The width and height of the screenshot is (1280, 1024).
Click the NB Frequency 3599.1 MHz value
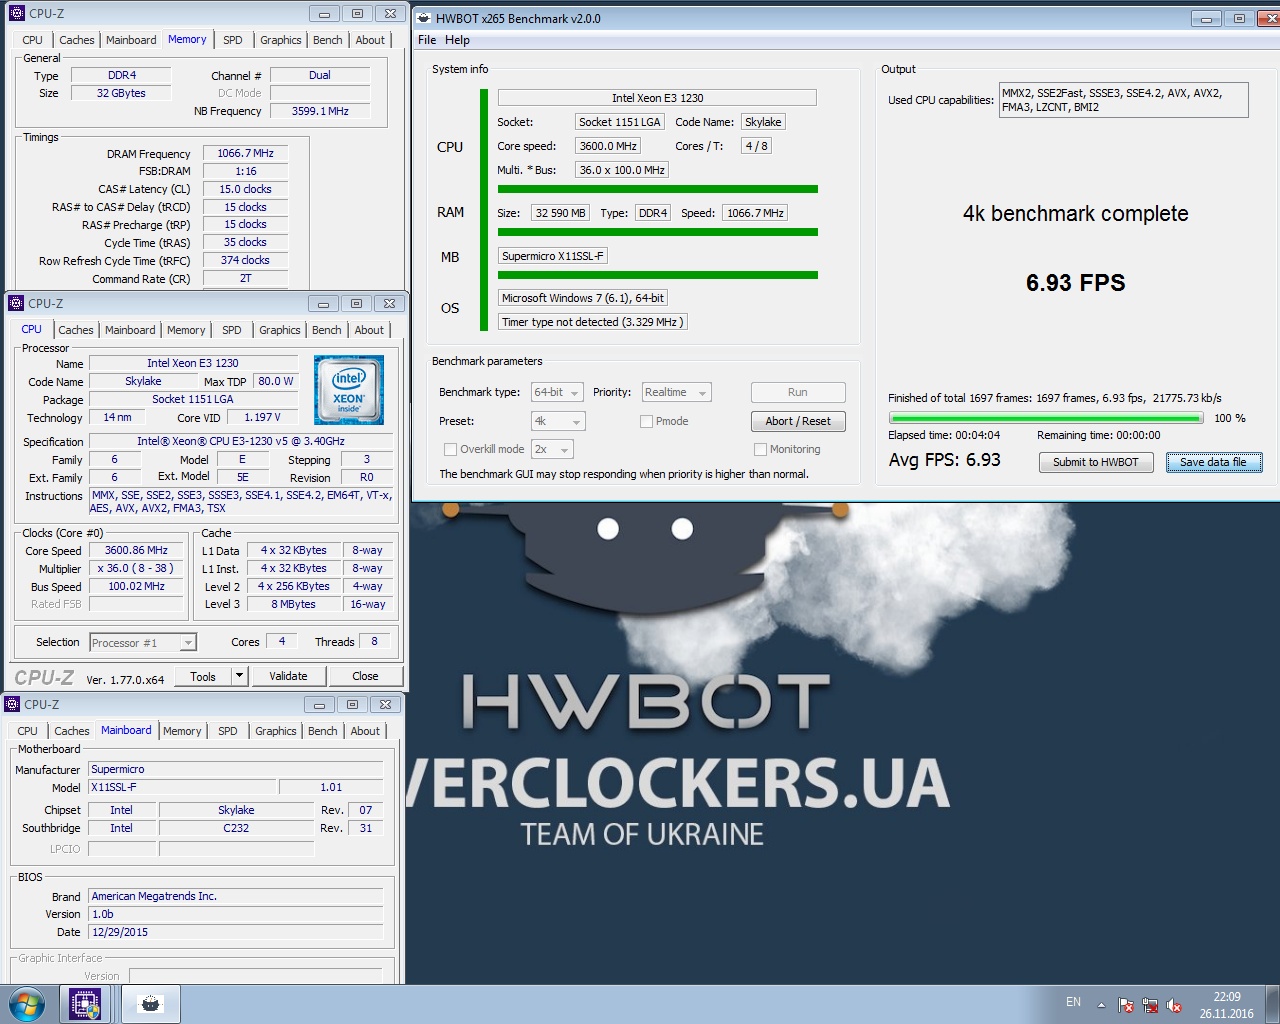coord(320,111)
